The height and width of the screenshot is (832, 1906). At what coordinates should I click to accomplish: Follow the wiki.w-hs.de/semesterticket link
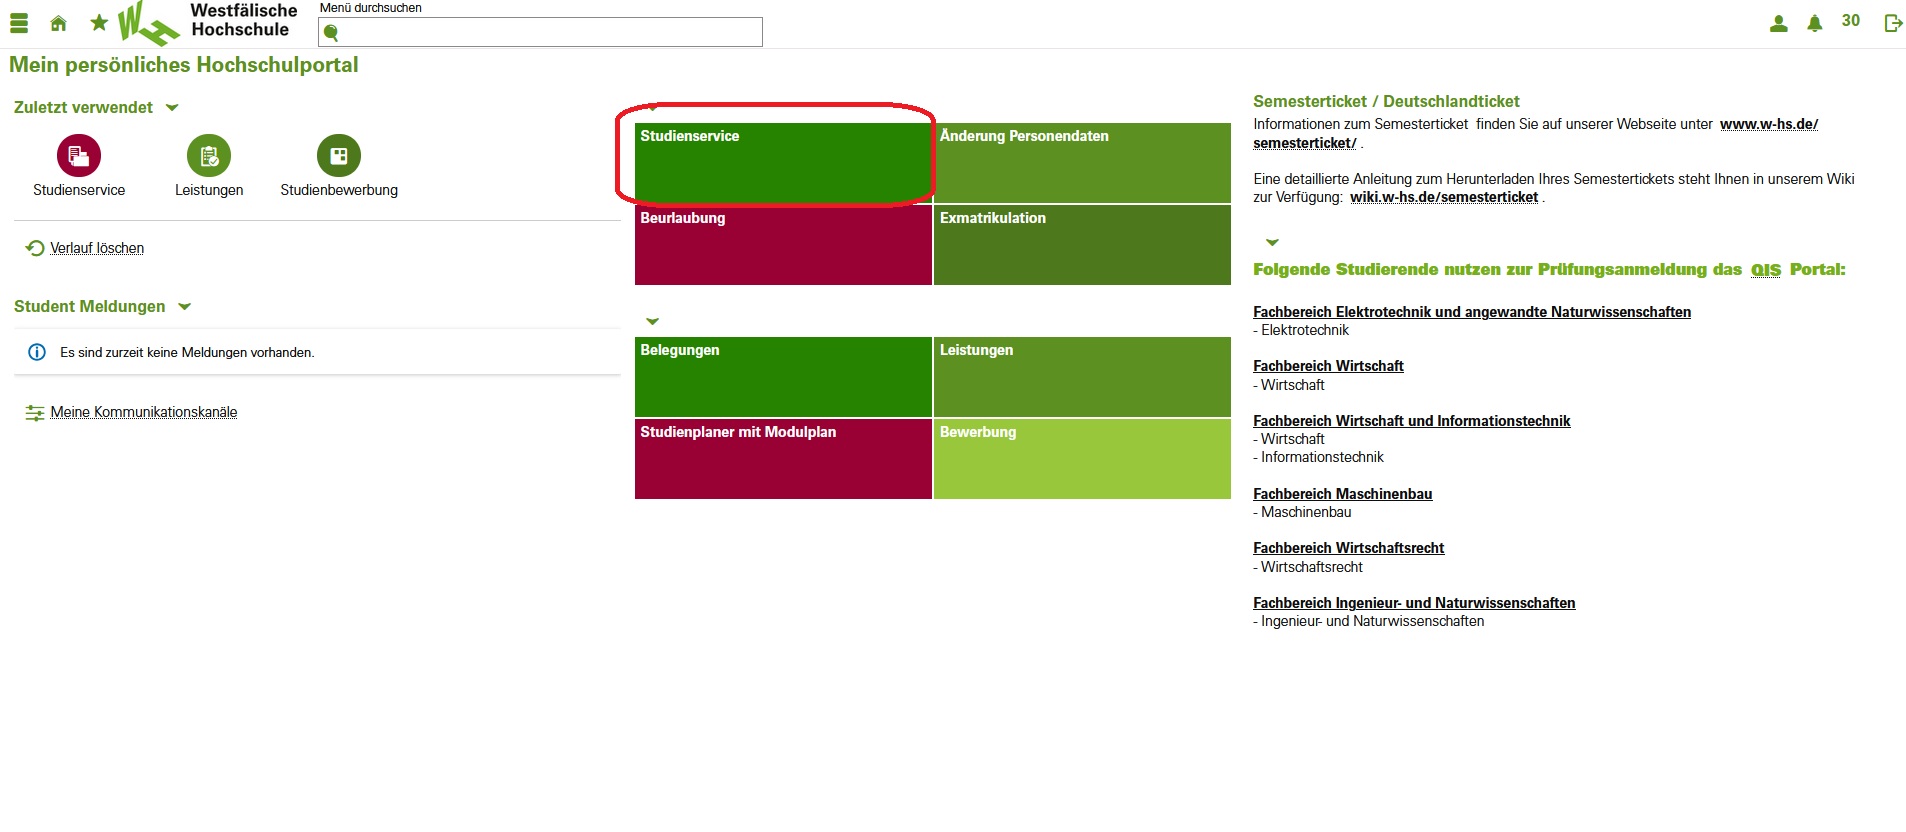coord(1443,197)
